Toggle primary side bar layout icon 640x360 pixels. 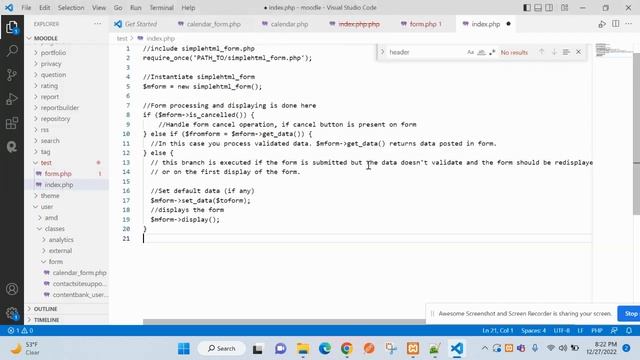(527, 8)
